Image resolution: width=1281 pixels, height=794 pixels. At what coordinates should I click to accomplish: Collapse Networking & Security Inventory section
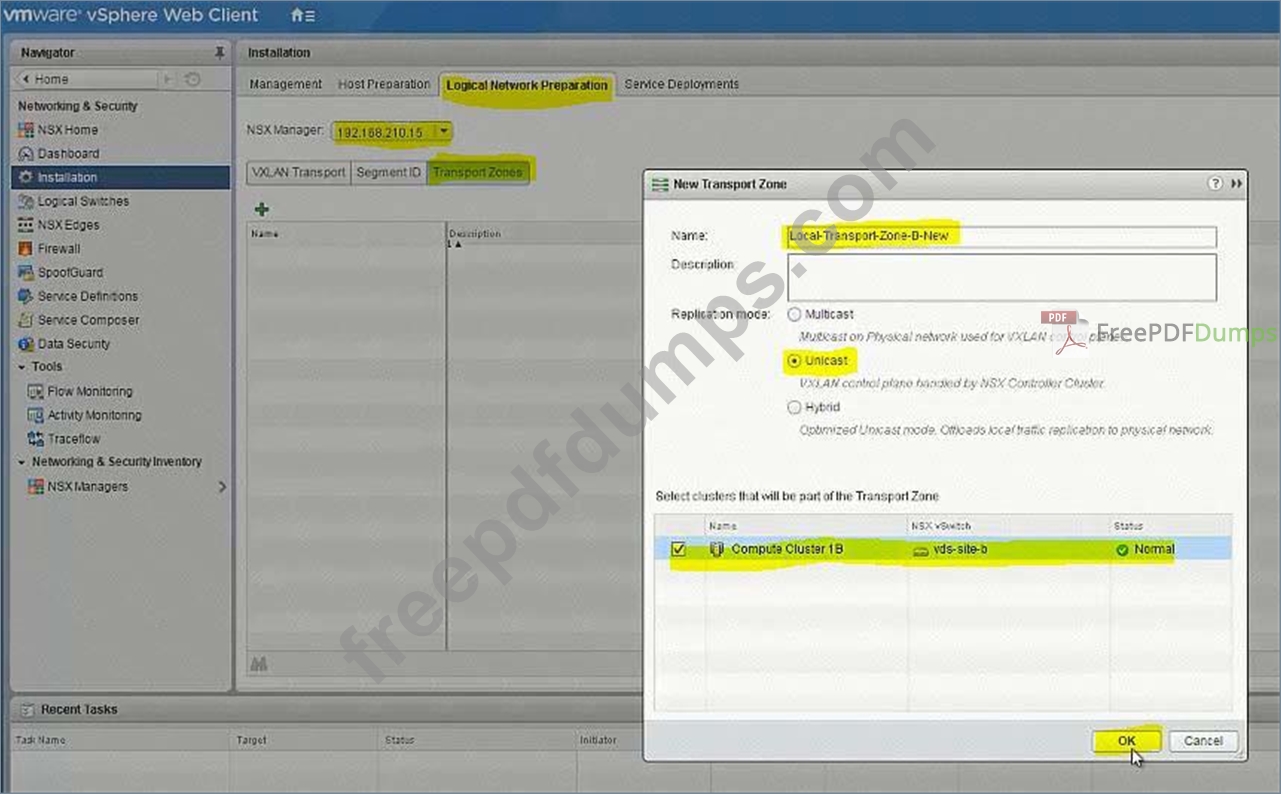22,462
